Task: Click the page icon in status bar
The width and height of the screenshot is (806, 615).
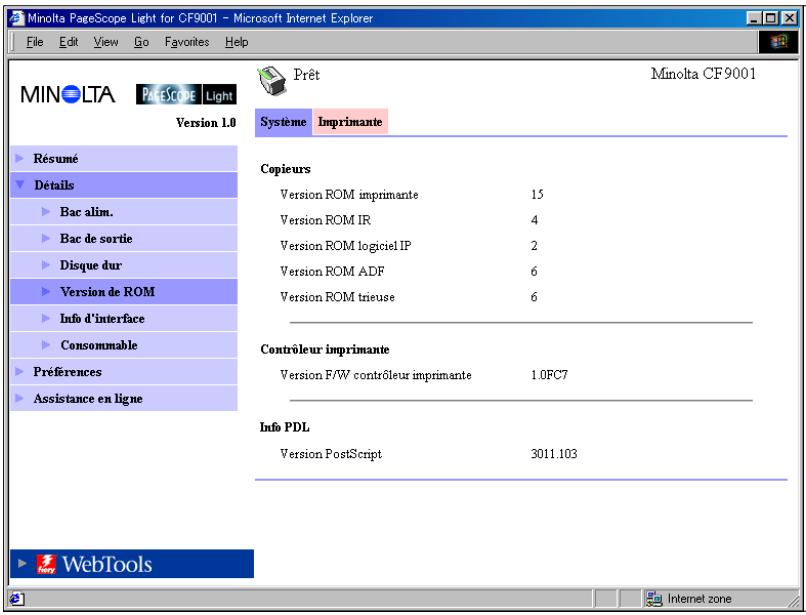Action: [x=16, y=599]
